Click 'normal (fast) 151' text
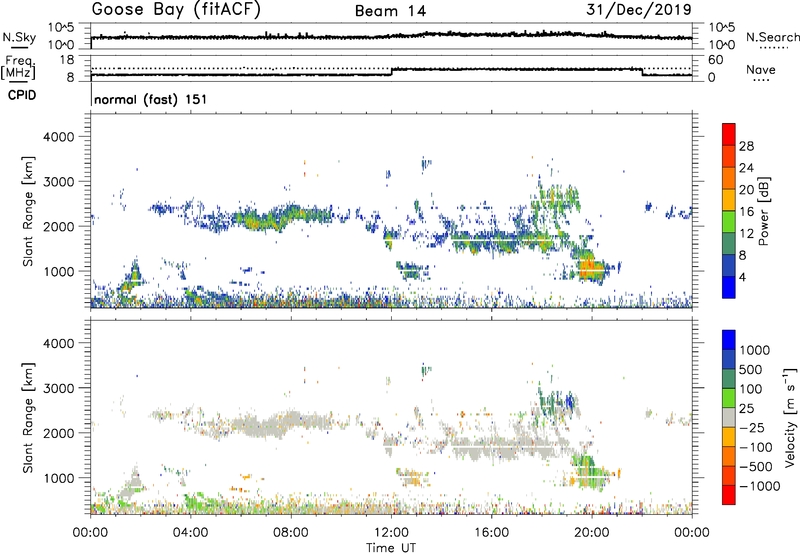Screen dimensions: 800x554 pos(151,99)
